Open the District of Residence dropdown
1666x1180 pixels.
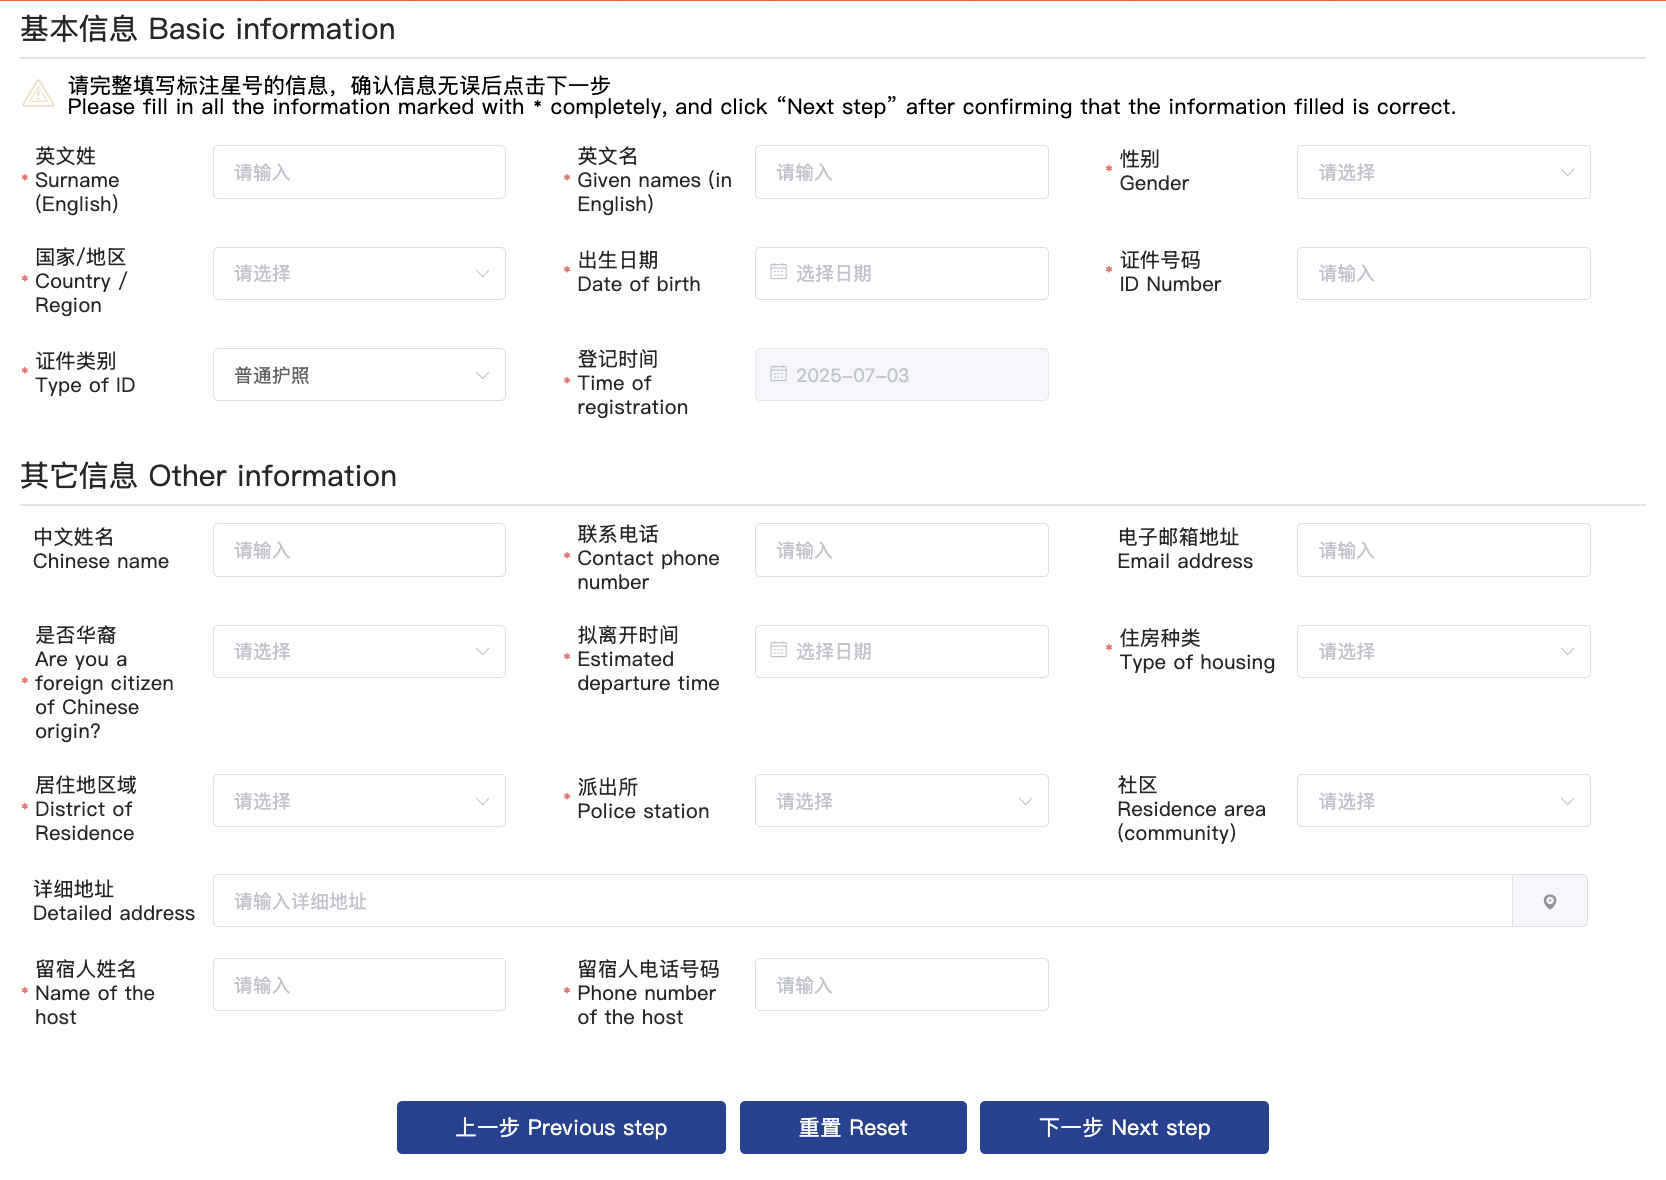[359, 801]
